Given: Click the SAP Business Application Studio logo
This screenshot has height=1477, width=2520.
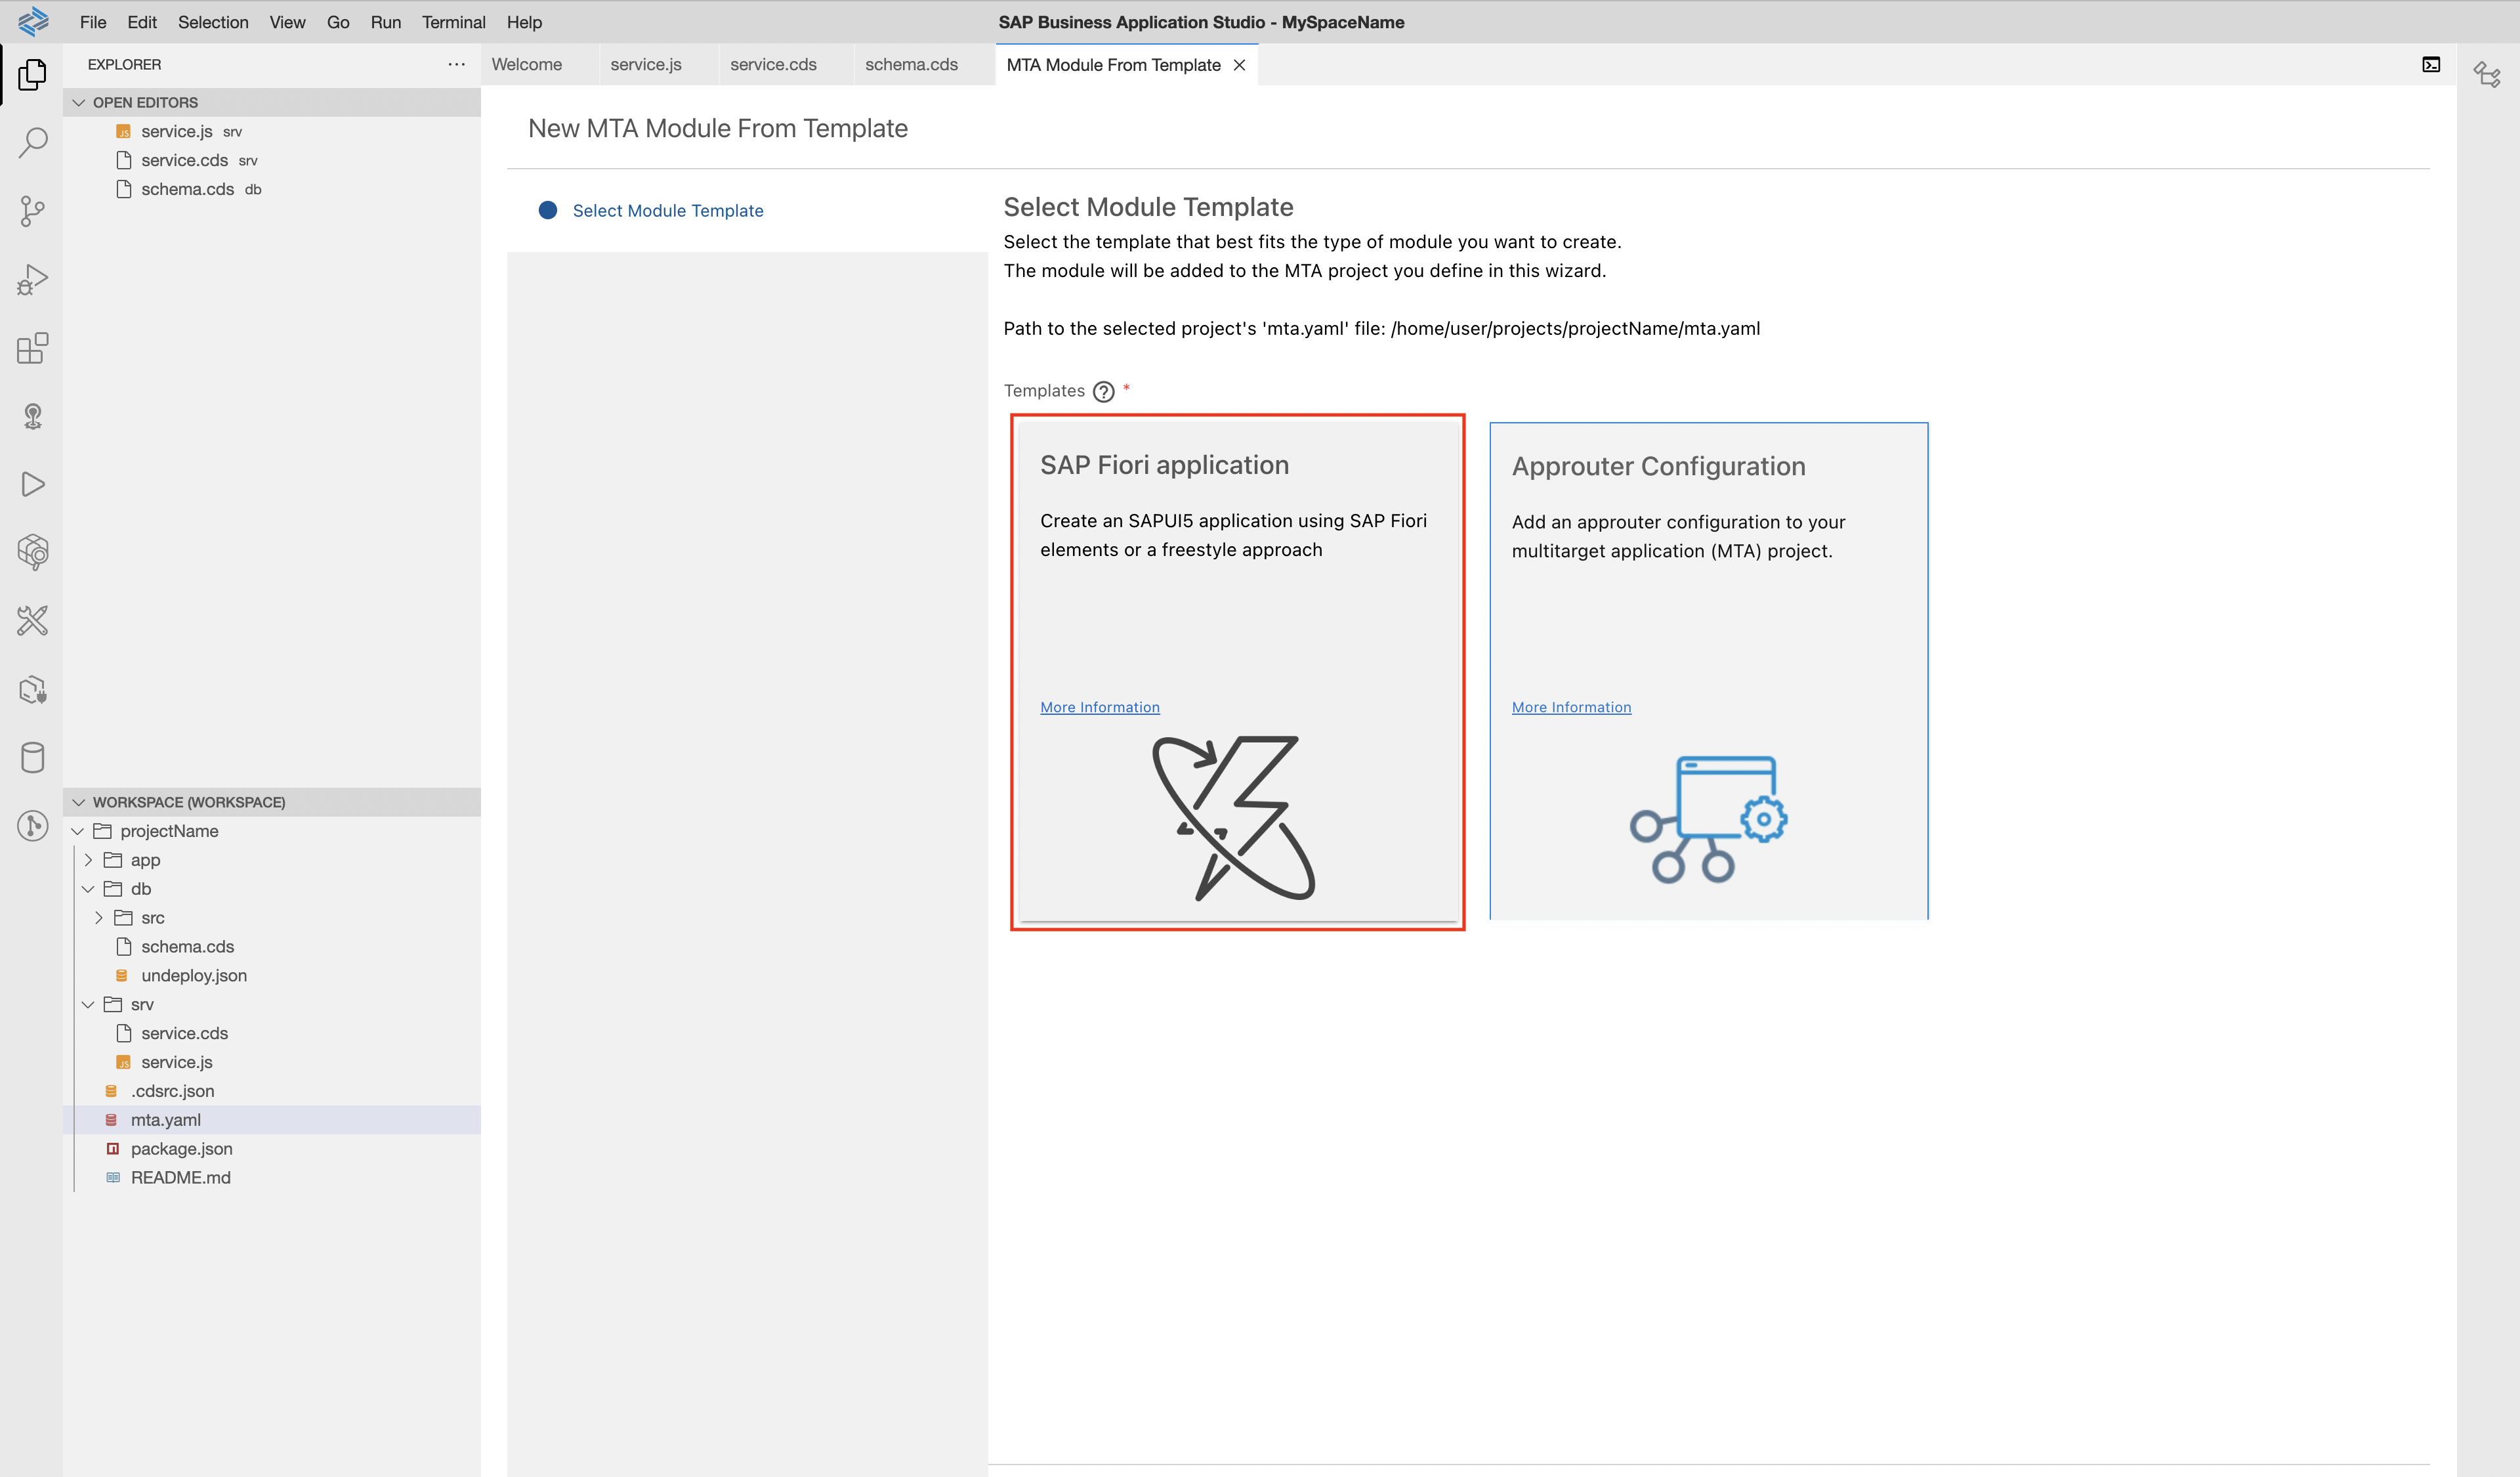Looking at the screenshot, I should [33, 21].
